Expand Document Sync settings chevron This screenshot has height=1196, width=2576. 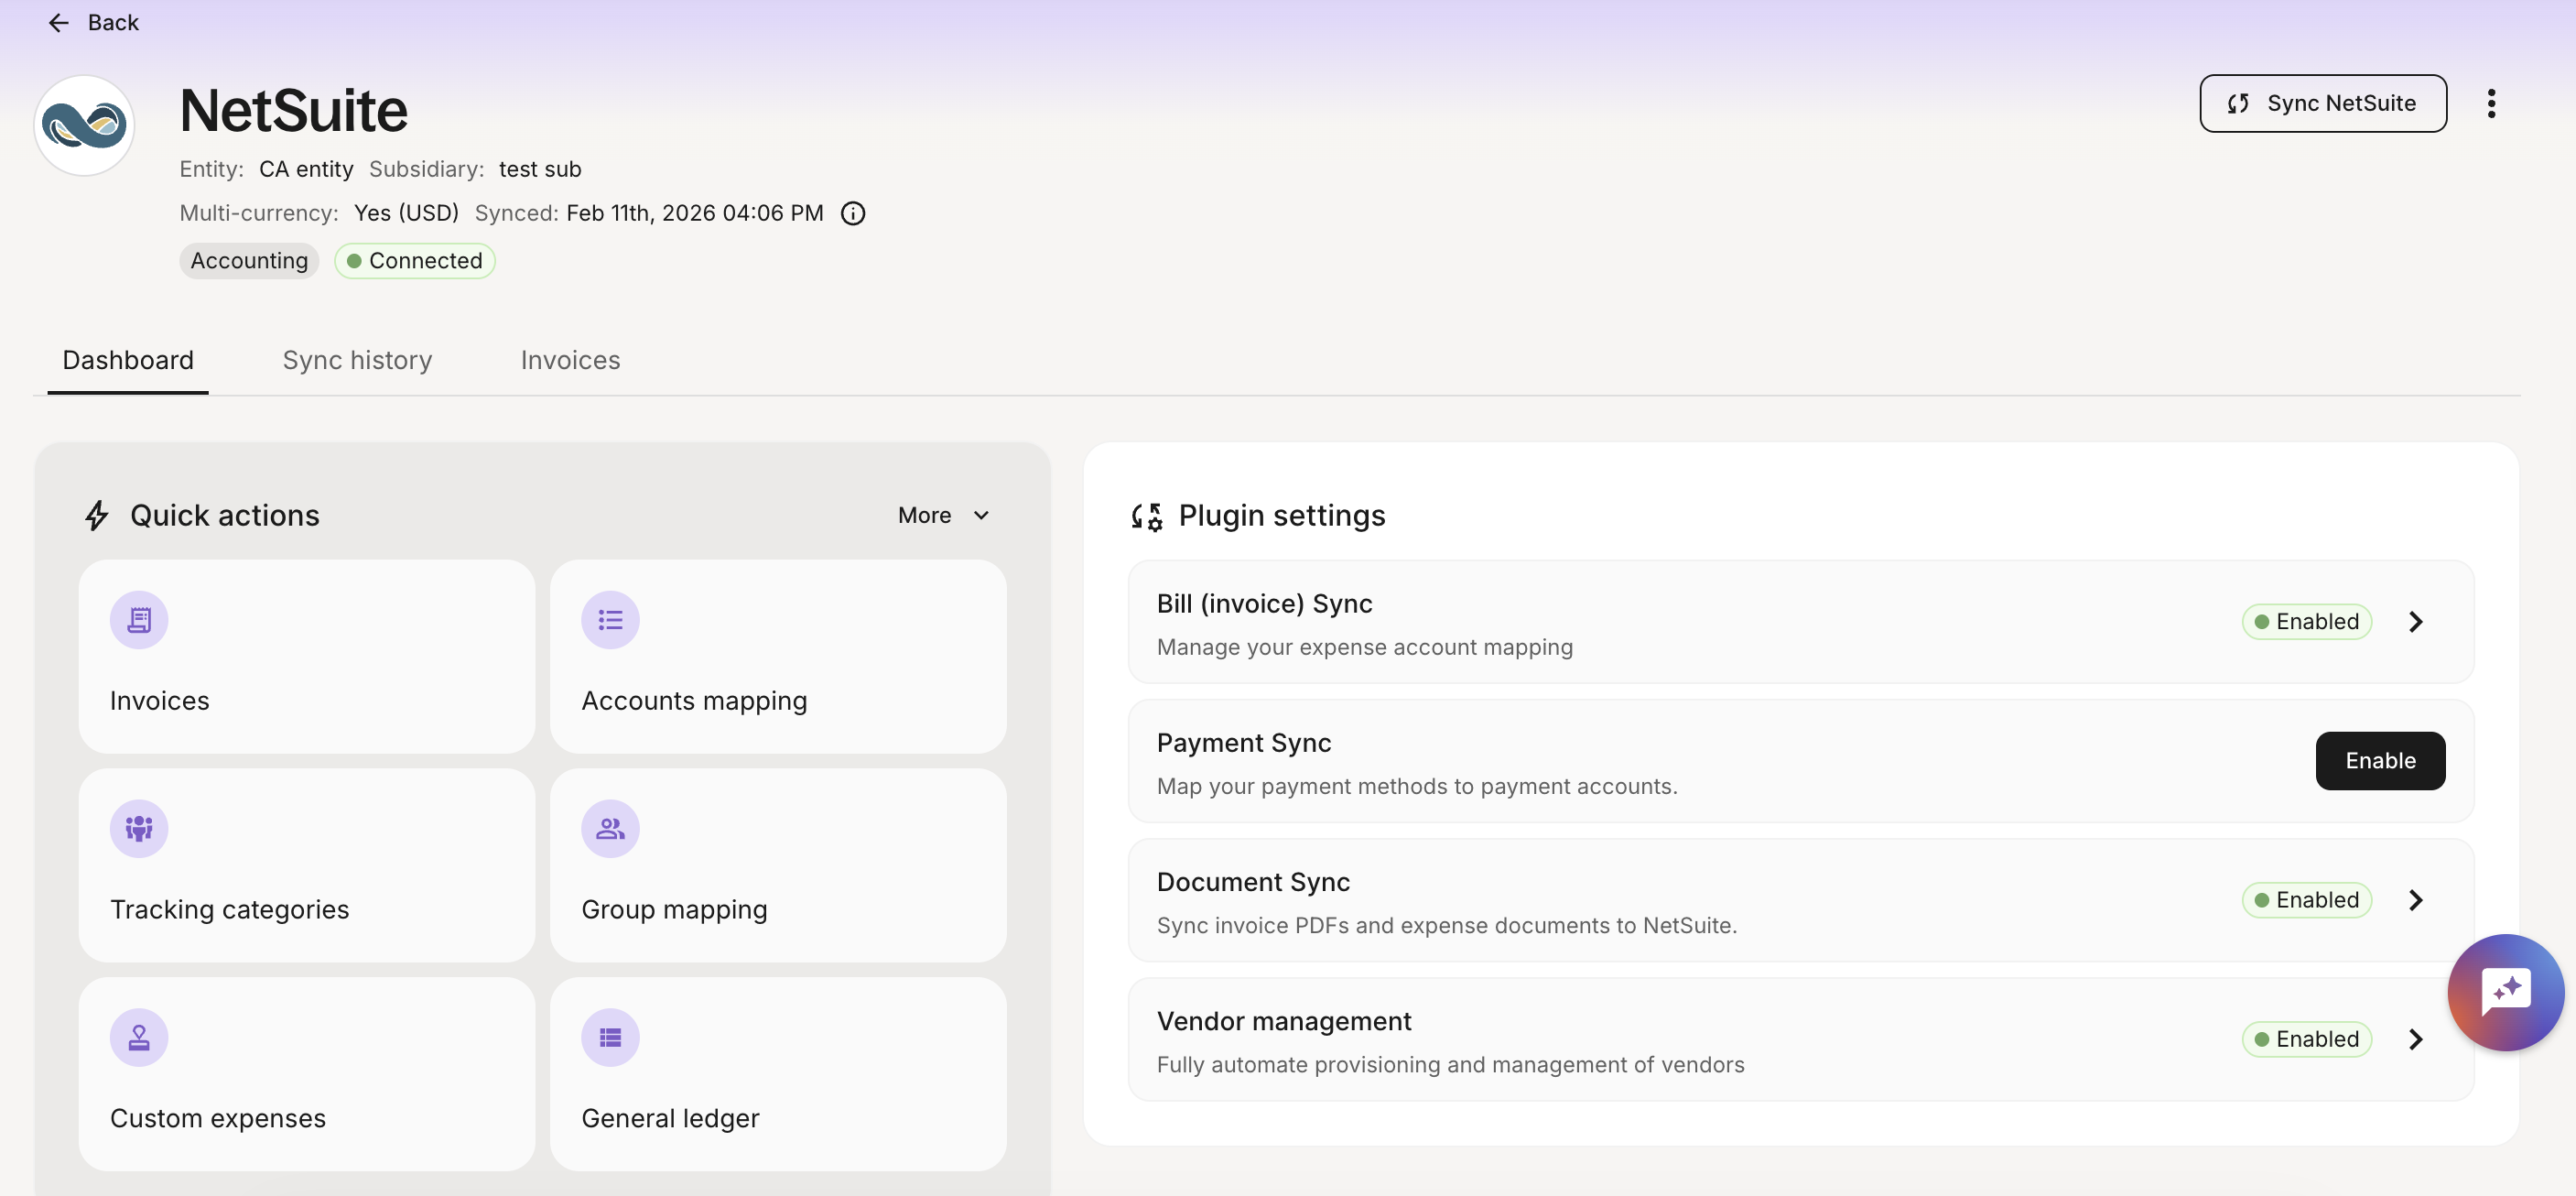(2415, 900)
